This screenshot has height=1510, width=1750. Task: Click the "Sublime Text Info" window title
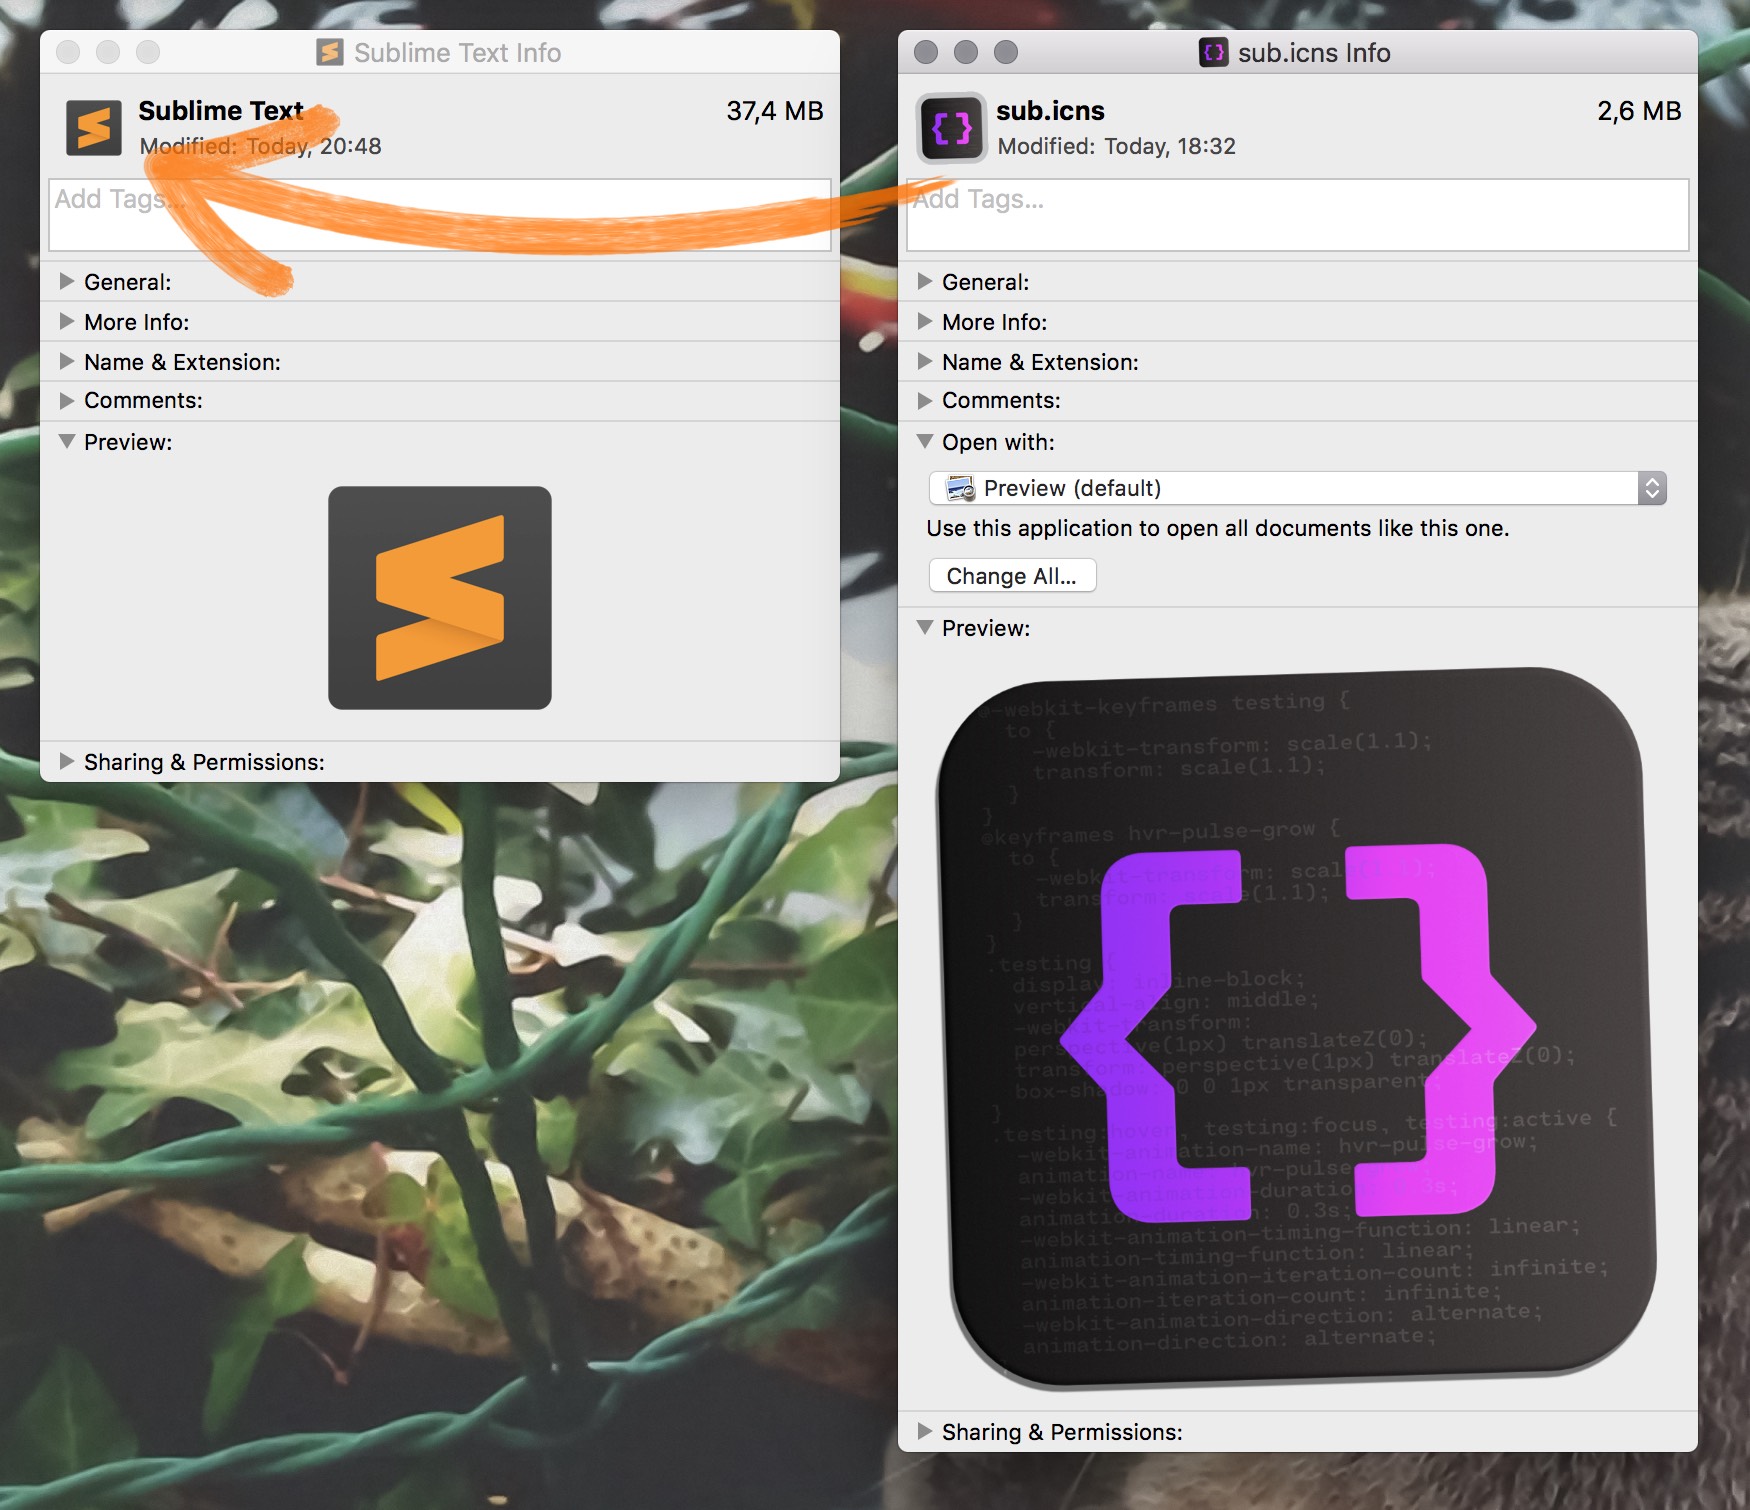click(x=457, y=53)
